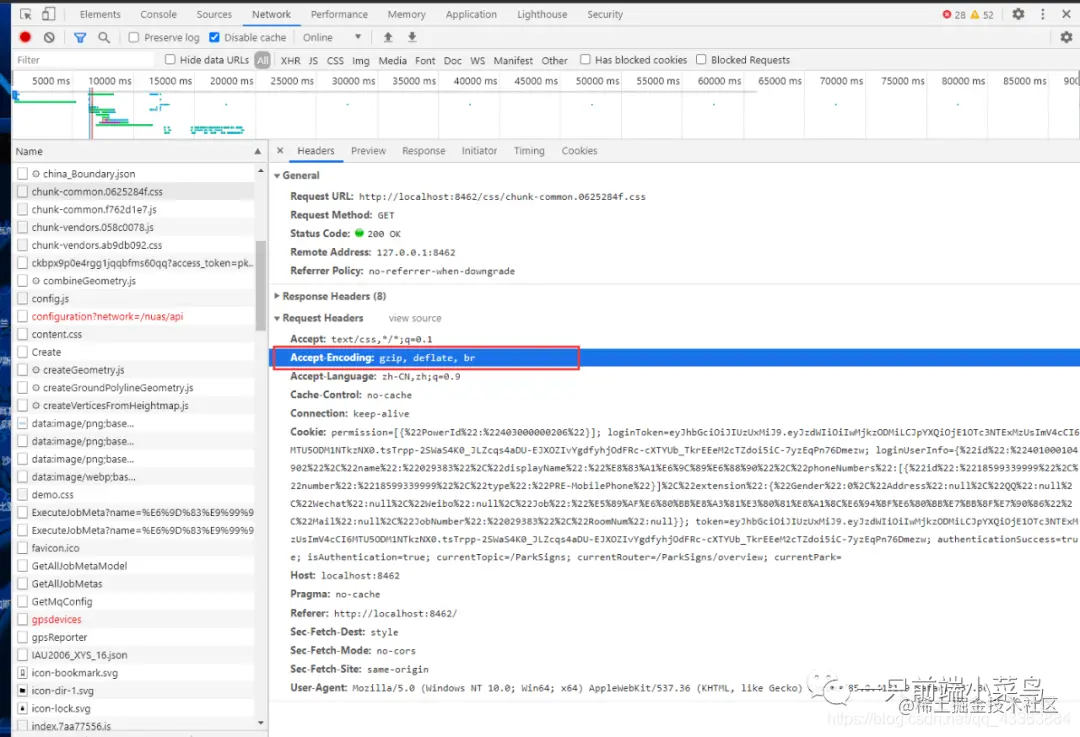
Task: Uncheck Disable cache checkbox
Action: (x=214, y=37)
